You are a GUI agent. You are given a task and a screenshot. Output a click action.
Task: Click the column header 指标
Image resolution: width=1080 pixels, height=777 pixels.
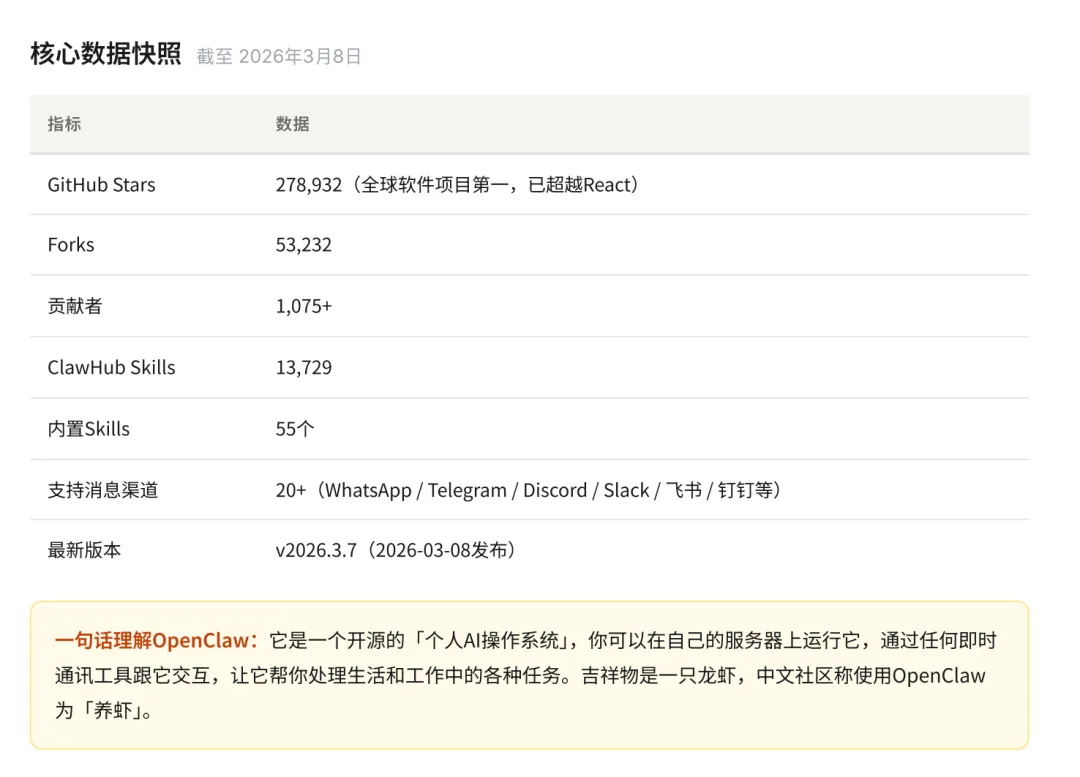click(x=64, y=124)
